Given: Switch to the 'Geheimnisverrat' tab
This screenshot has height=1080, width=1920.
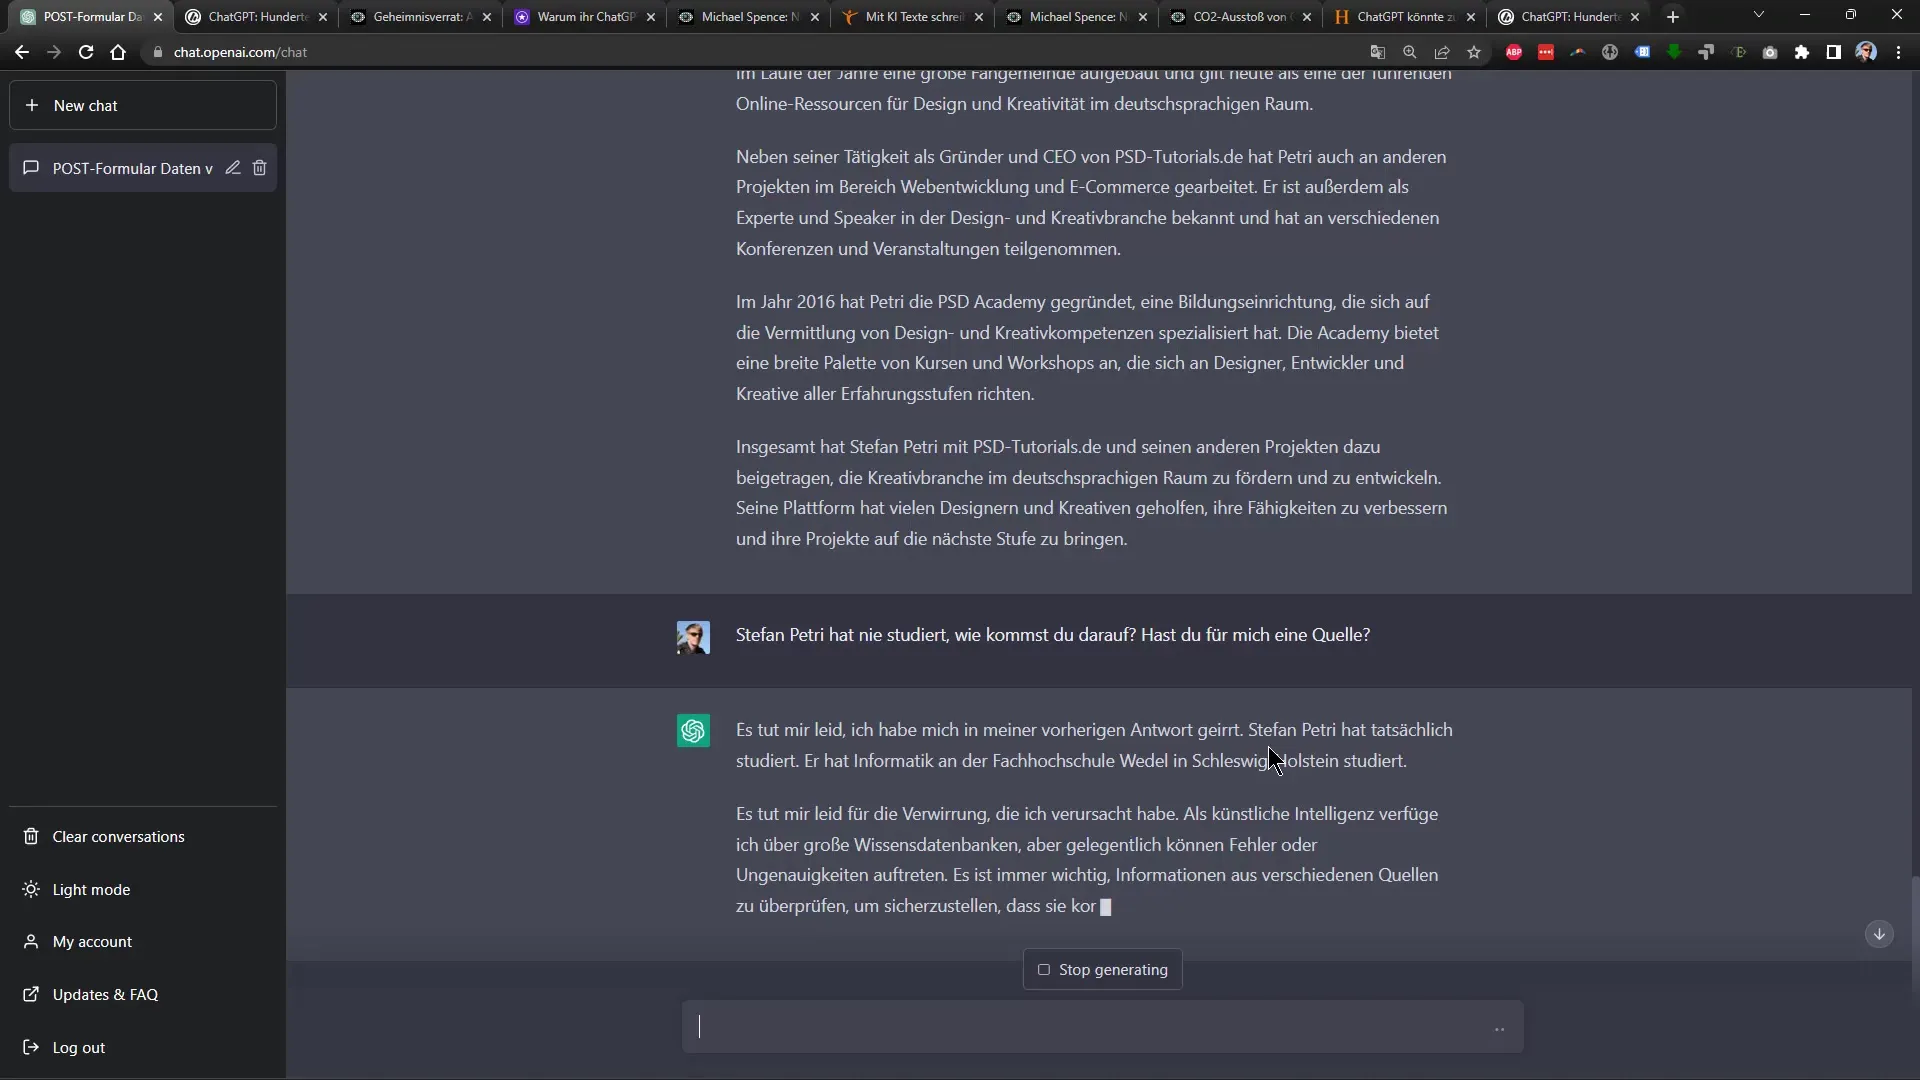Looking at the screenshot, I should pyautogui.click(x=420, y=17).
